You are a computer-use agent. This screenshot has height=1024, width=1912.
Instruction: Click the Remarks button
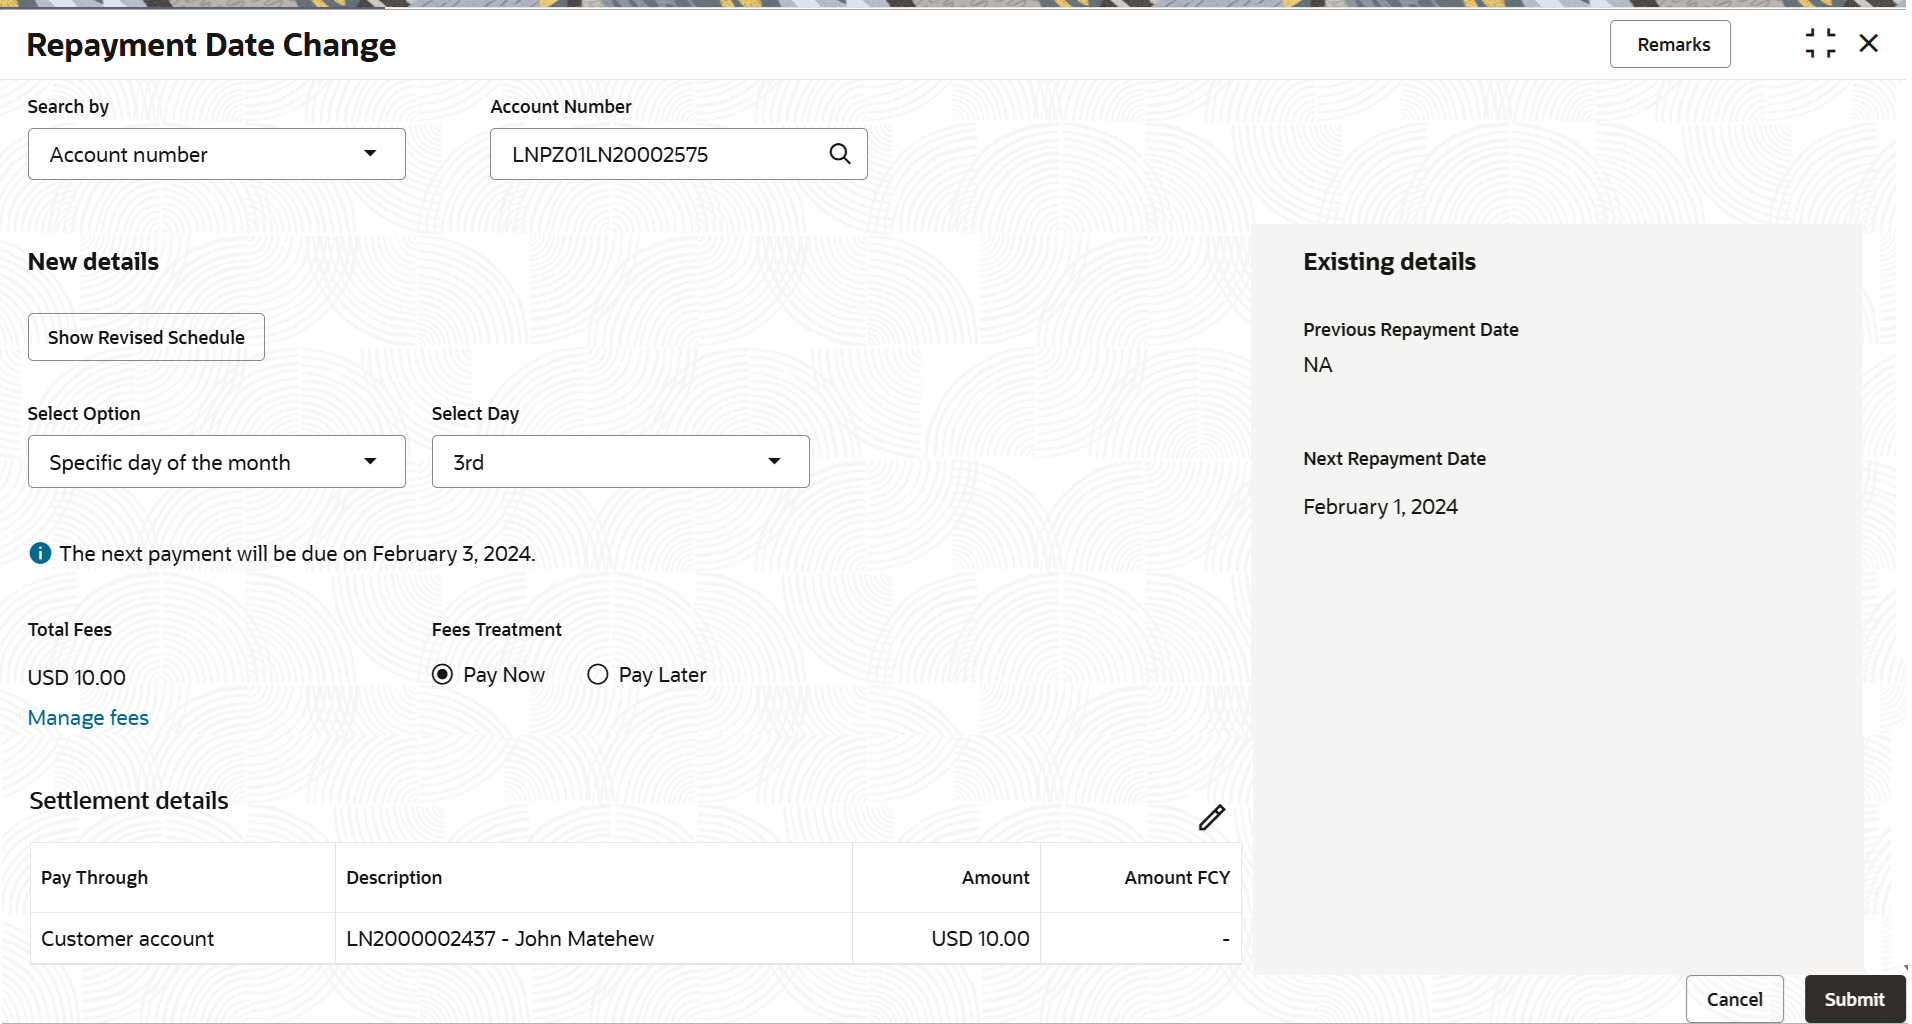tap(1670, 44)
